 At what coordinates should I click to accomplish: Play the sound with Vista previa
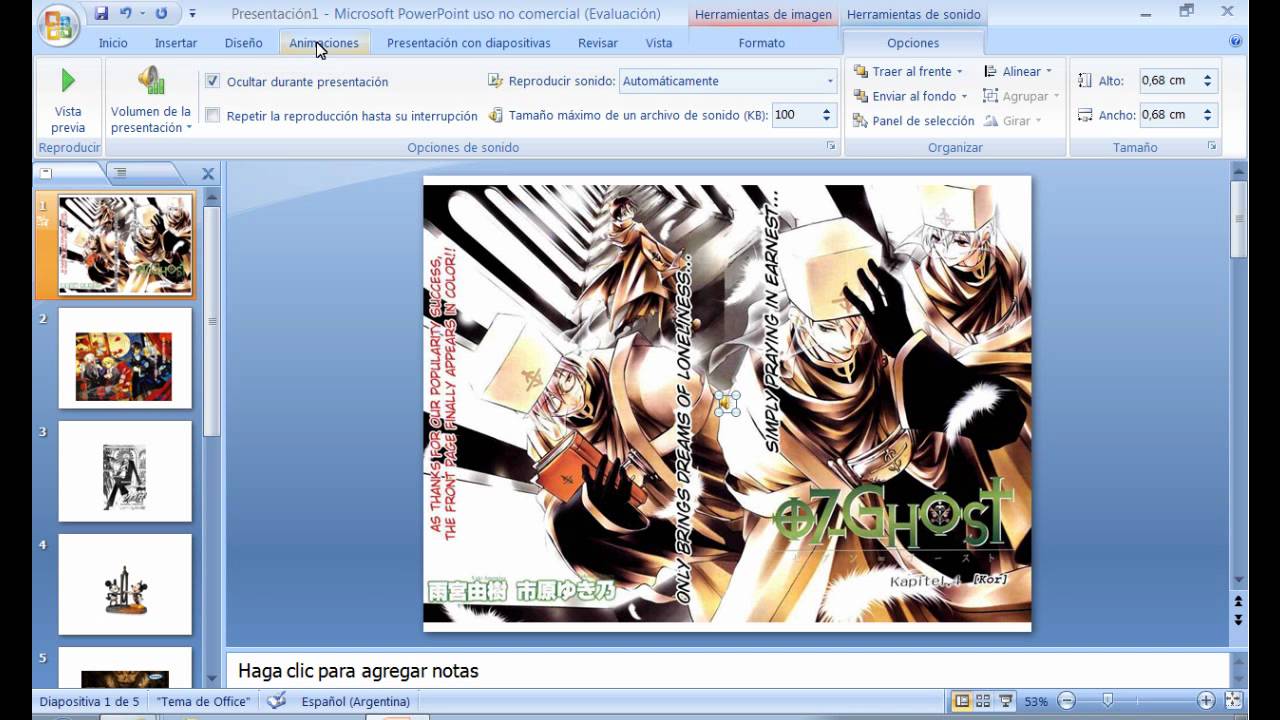coord(68,98)
